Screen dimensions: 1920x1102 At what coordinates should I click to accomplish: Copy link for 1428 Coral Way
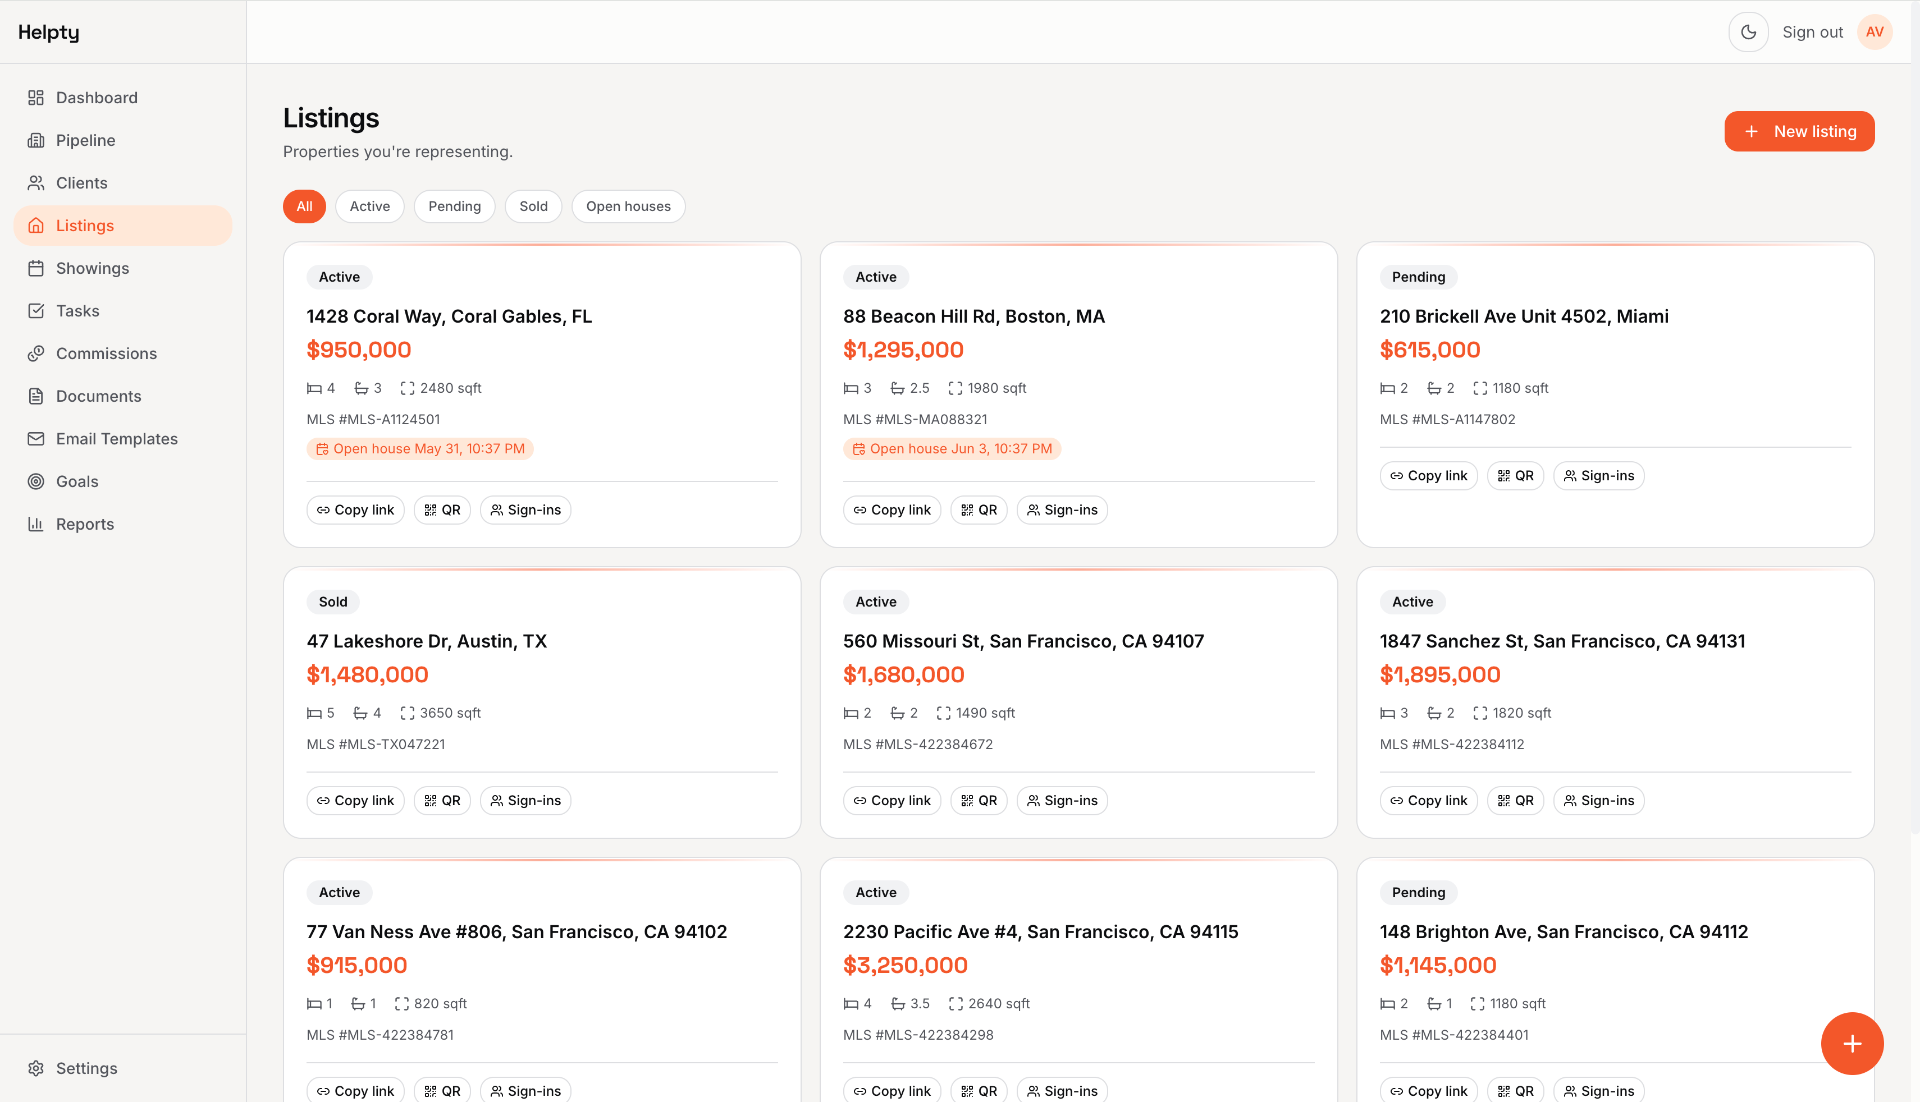click(x=355, y=510)
